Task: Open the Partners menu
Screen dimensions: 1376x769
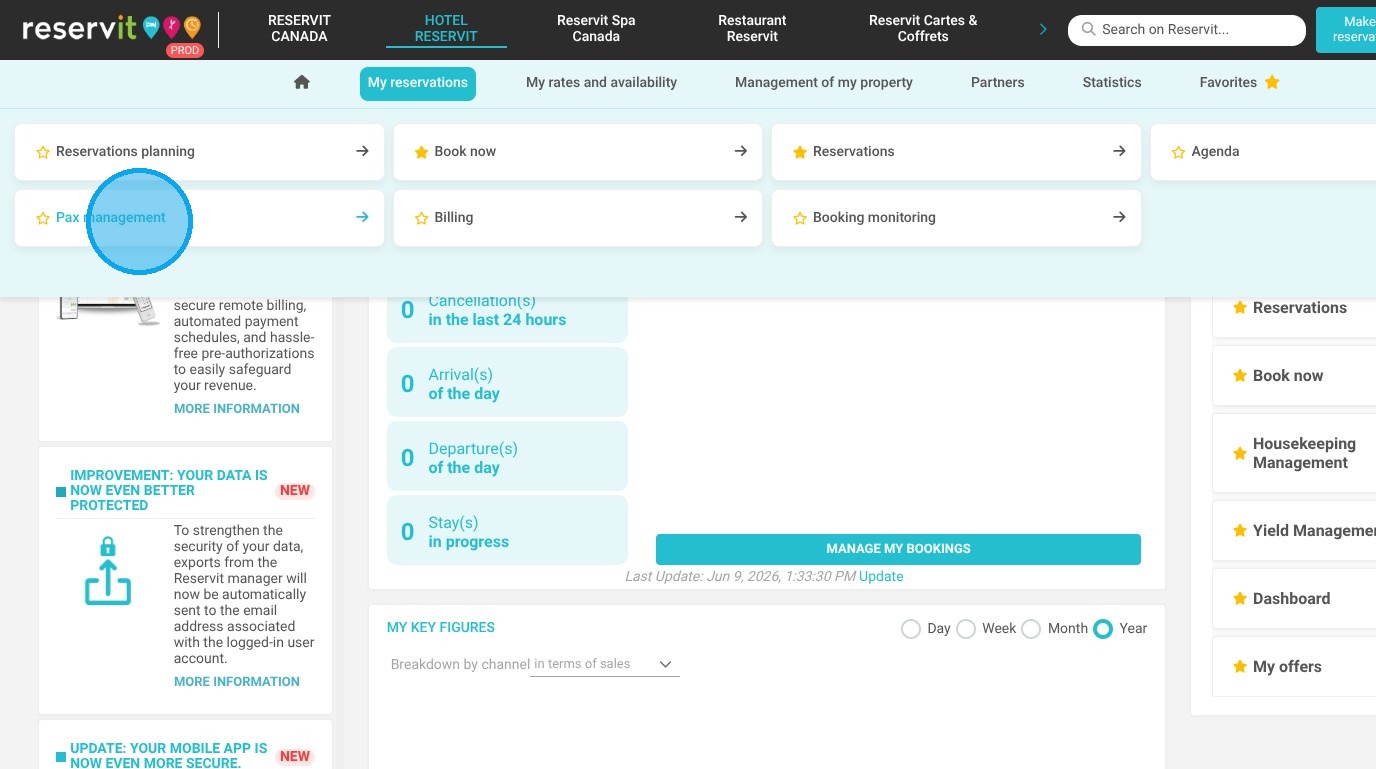Action: (x=998, y=83)
